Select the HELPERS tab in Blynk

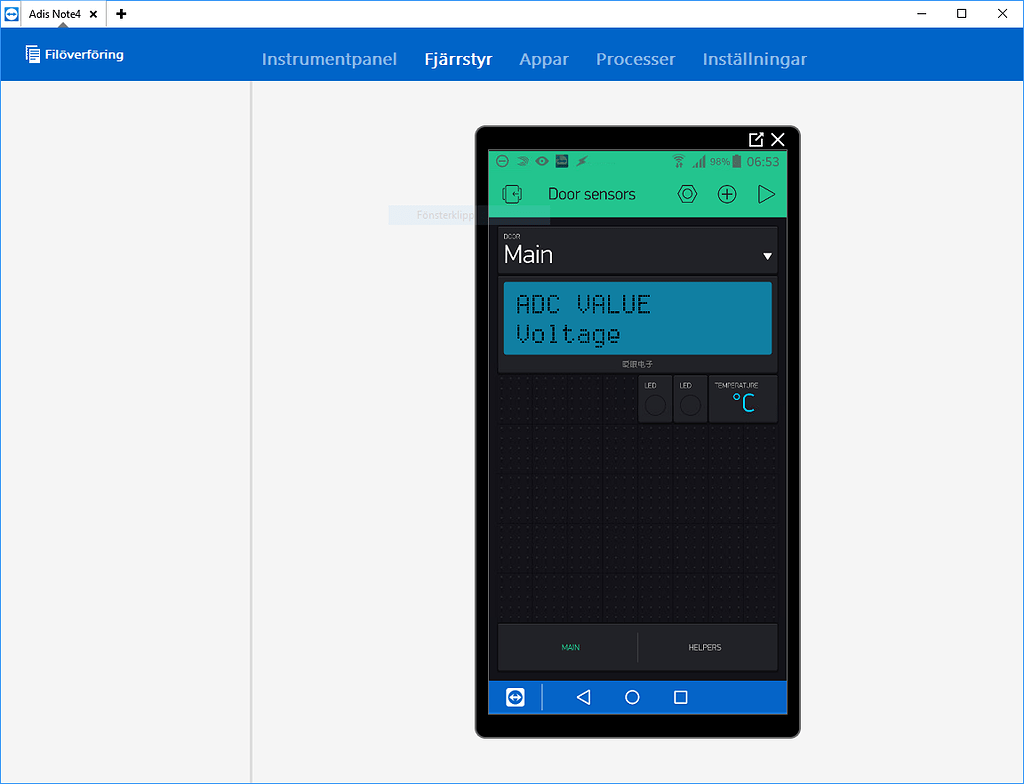706,647
